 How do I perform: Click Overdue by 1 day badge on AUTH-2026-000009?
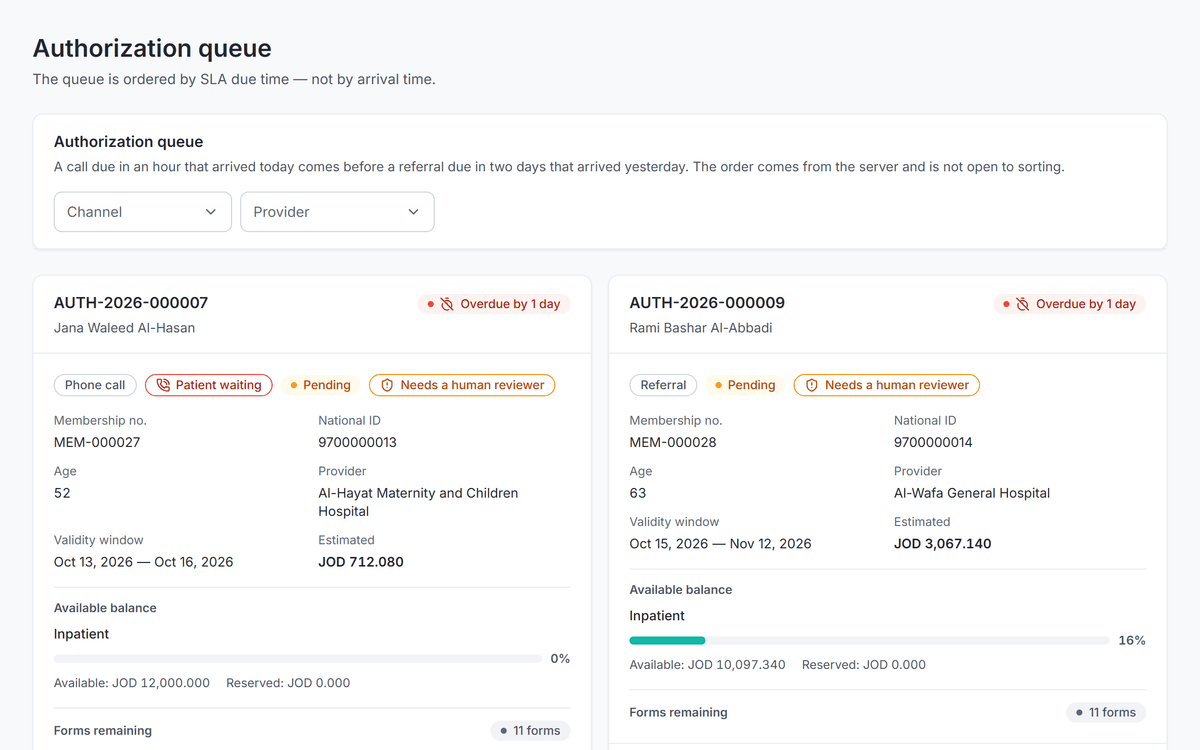pos(1069,304)
